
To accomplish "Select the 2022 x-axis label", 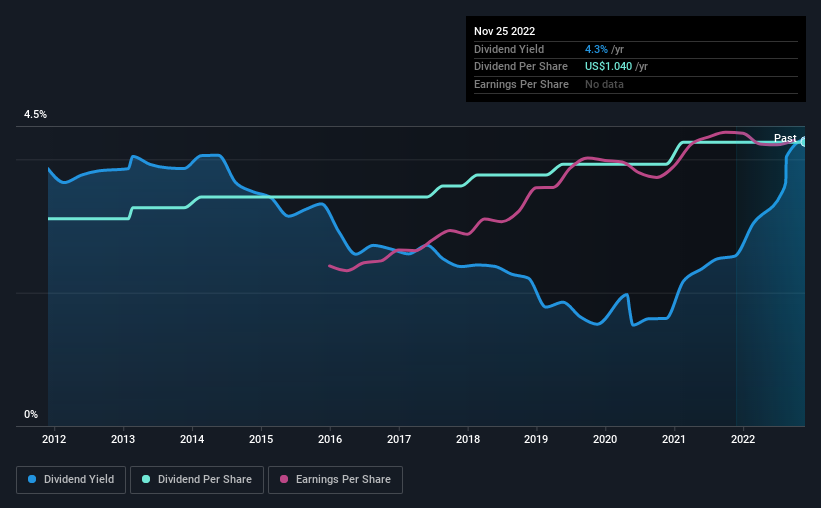I will click(x=743, y=439).
